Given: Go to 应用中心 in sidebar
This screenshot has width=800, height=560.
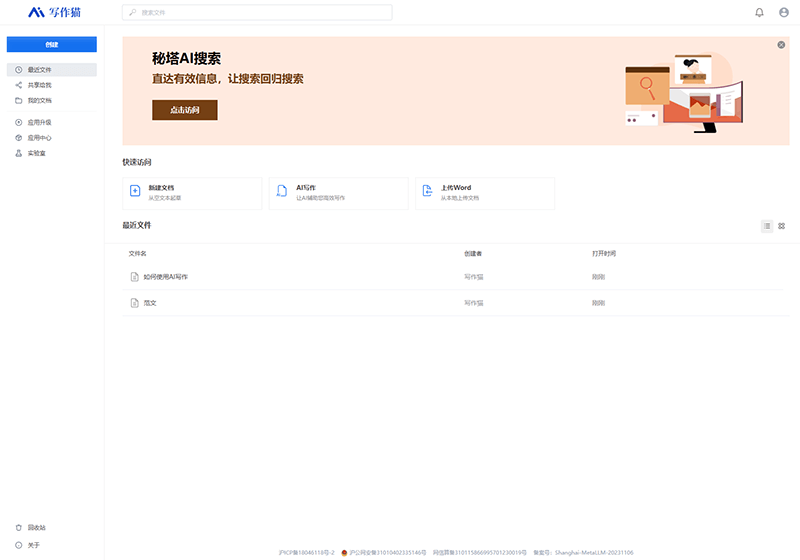Looking at the screenshot, I should [39, 138].
